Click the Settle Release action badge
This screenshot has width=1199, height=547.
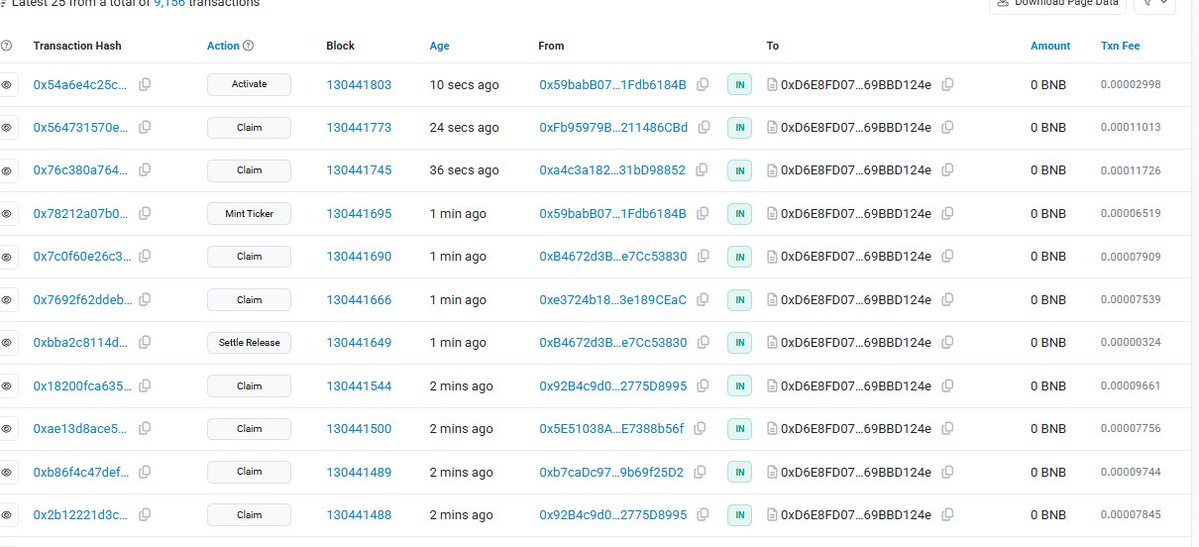click(x=249, y=343)
